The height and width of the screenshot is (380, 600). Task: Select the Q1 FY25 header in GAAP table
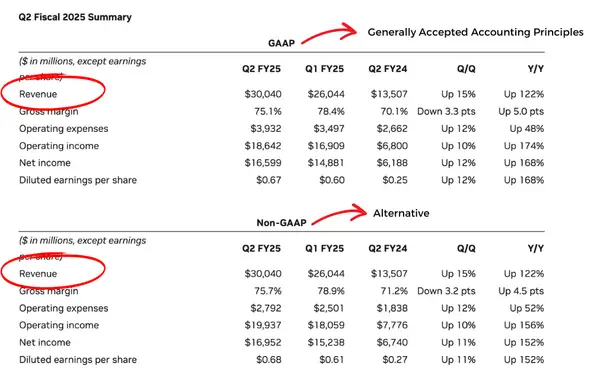pyautogui.click(x=324, y=69)
